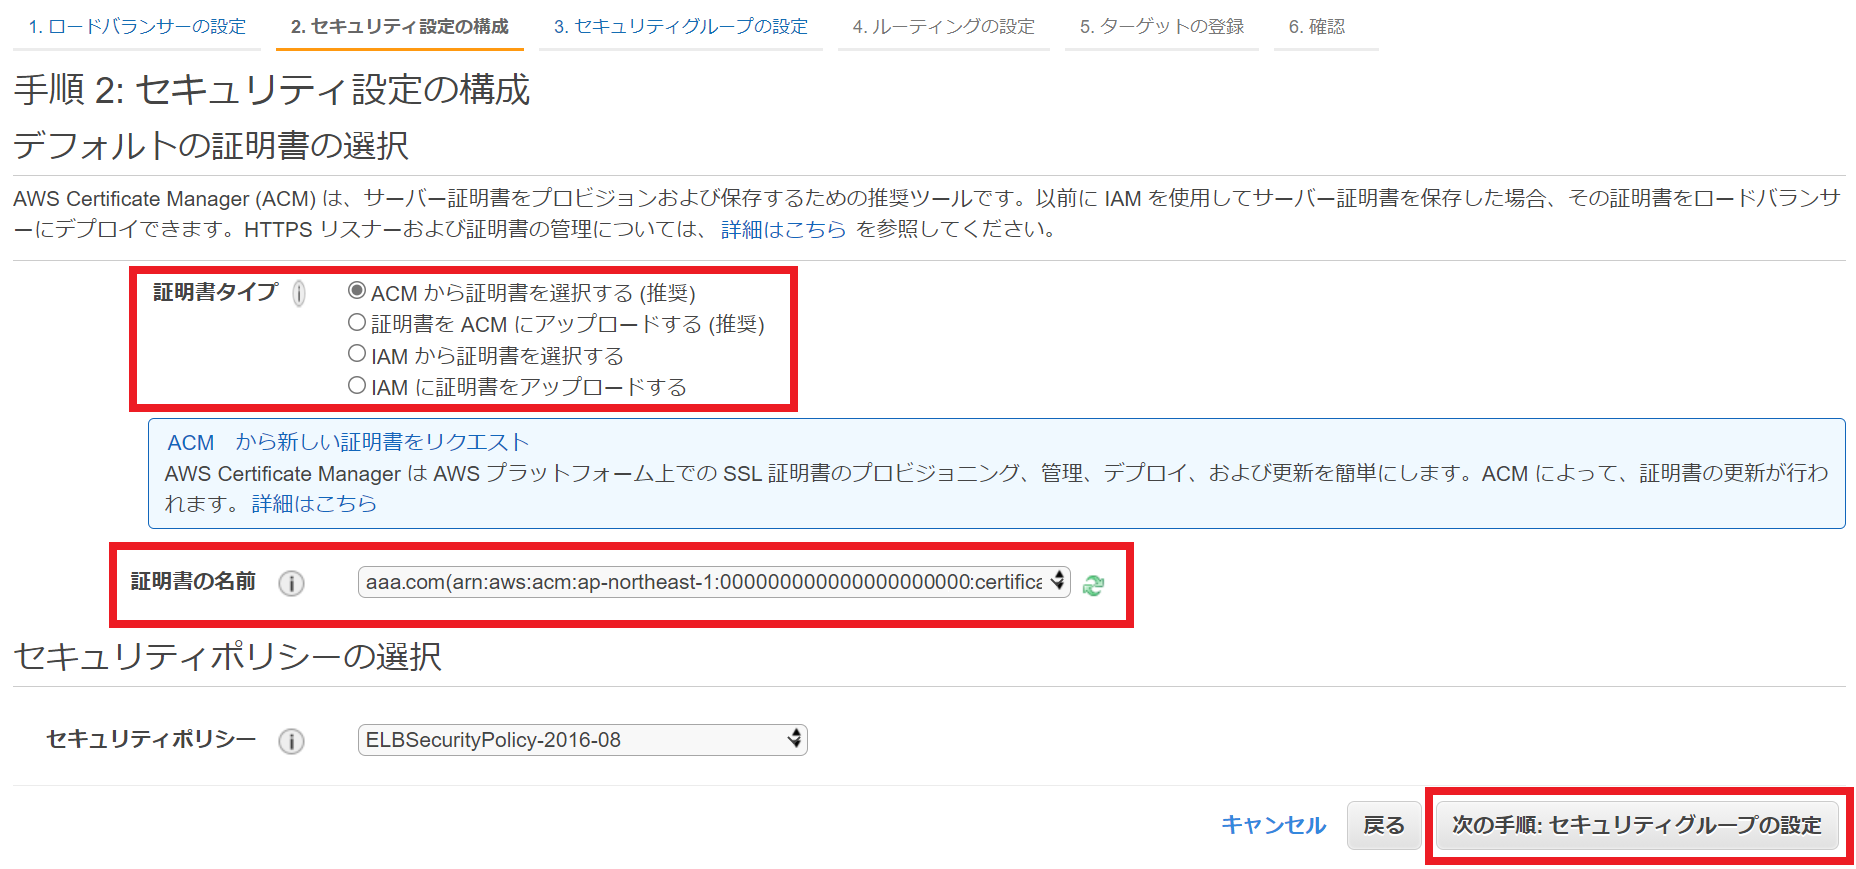Viewport: 1856px width, 869px height.
Task: Open tab 5. ターゲットの登録
Action: [x=1162, y=27]
